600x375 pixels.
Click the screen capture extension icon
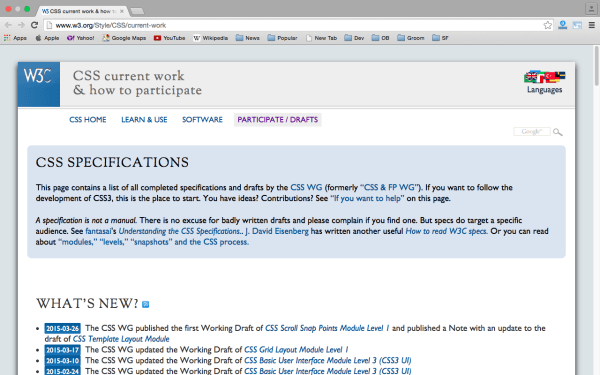pyautogui.click(x=577, y=25)
